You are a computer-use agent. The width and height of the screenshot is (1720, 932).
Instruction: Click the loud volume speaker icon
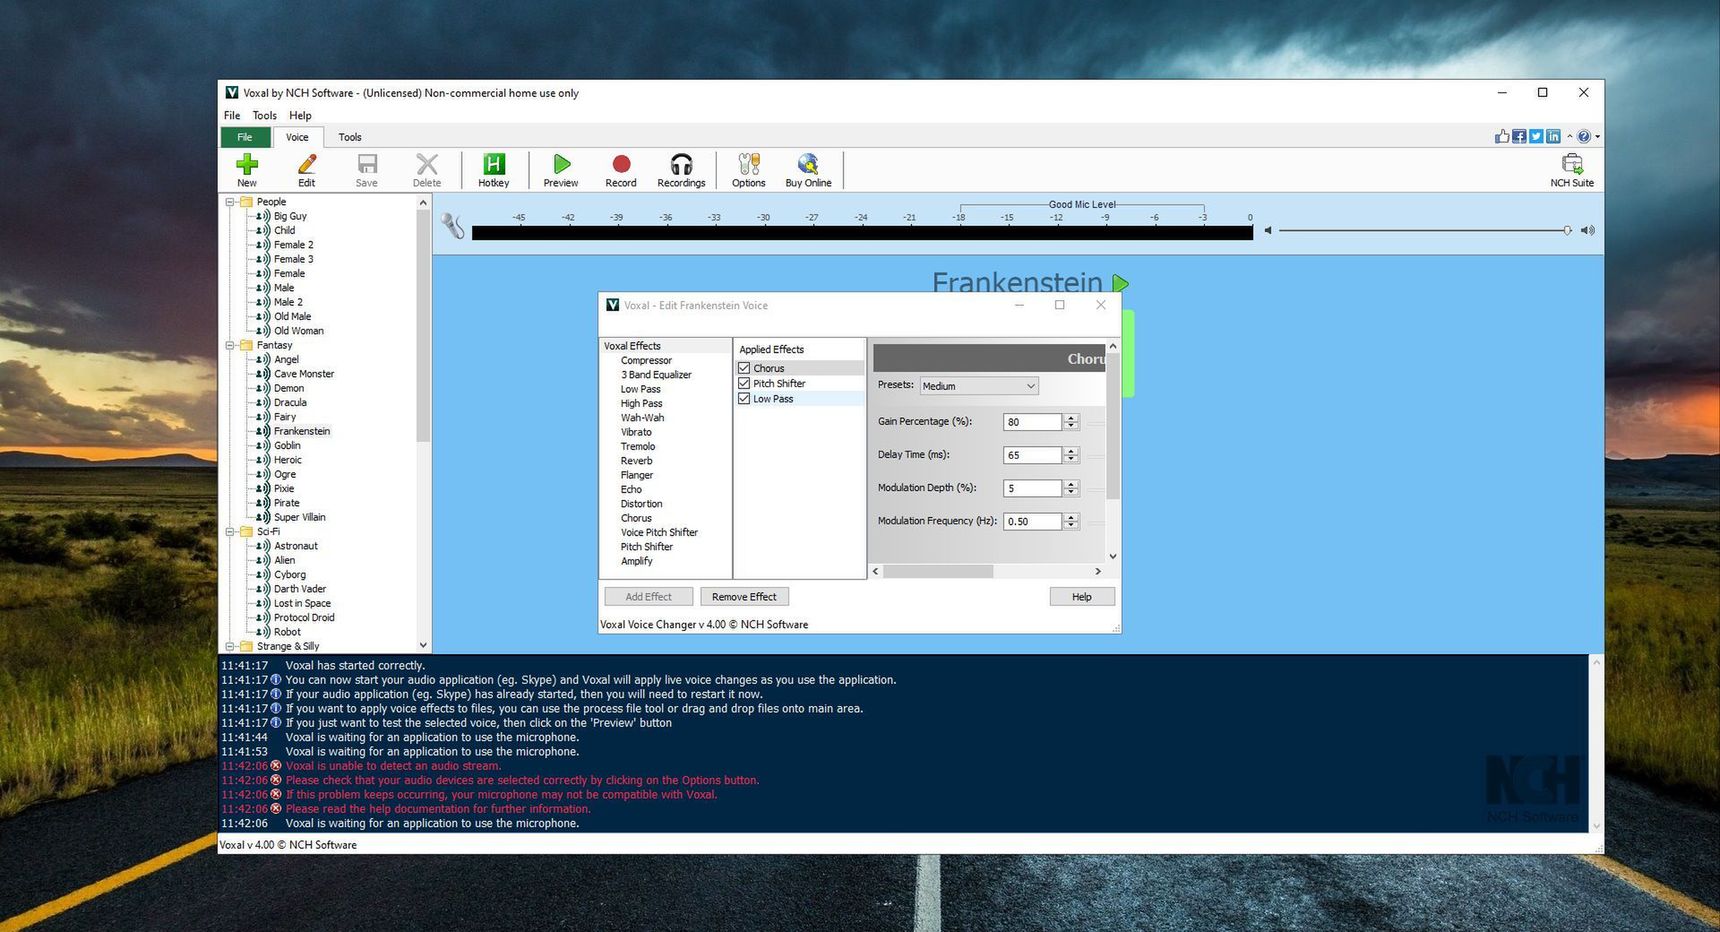coord(1587,230)
